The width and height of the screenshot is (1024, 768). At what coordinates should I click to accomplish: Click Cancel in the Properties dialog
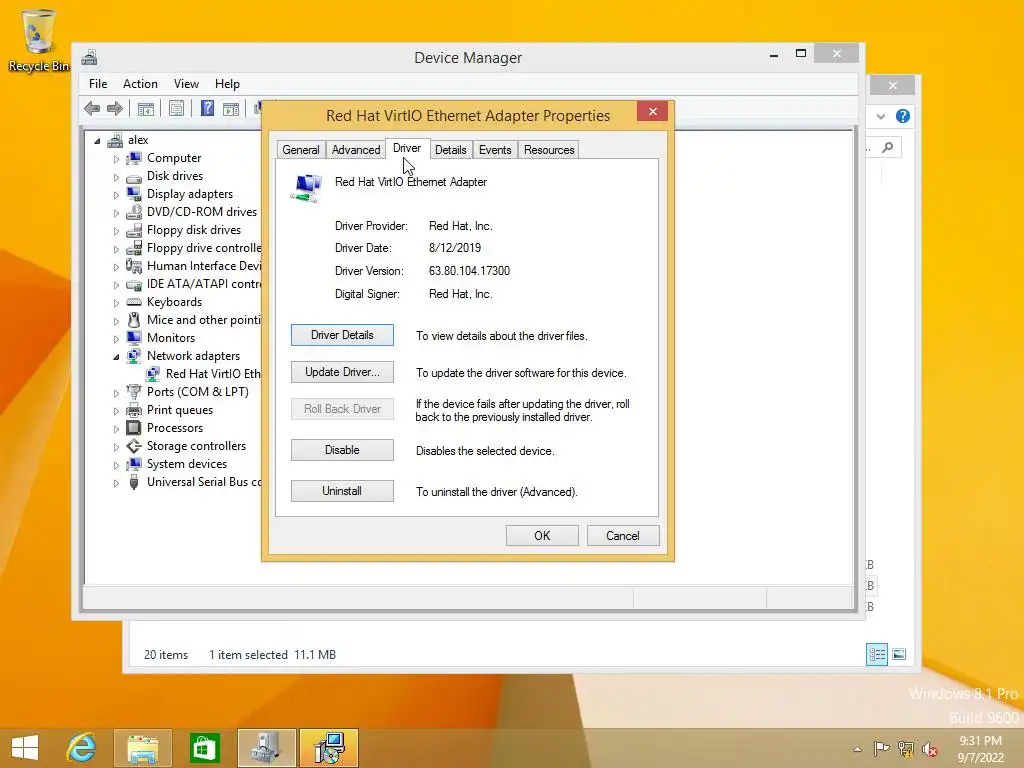(623, 536)
